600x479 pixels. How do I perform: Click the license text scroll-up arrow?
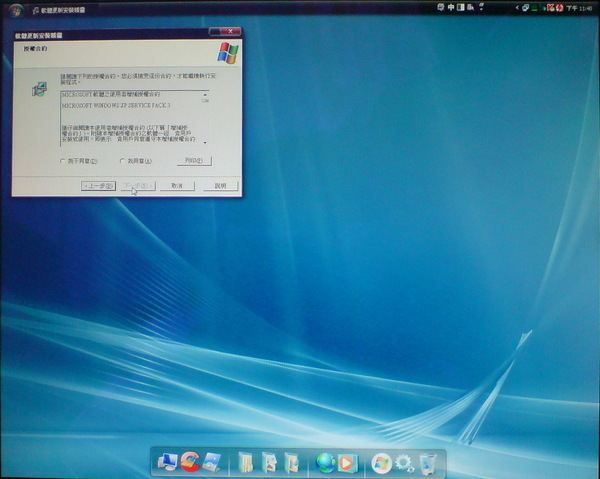tap(205, 95)
